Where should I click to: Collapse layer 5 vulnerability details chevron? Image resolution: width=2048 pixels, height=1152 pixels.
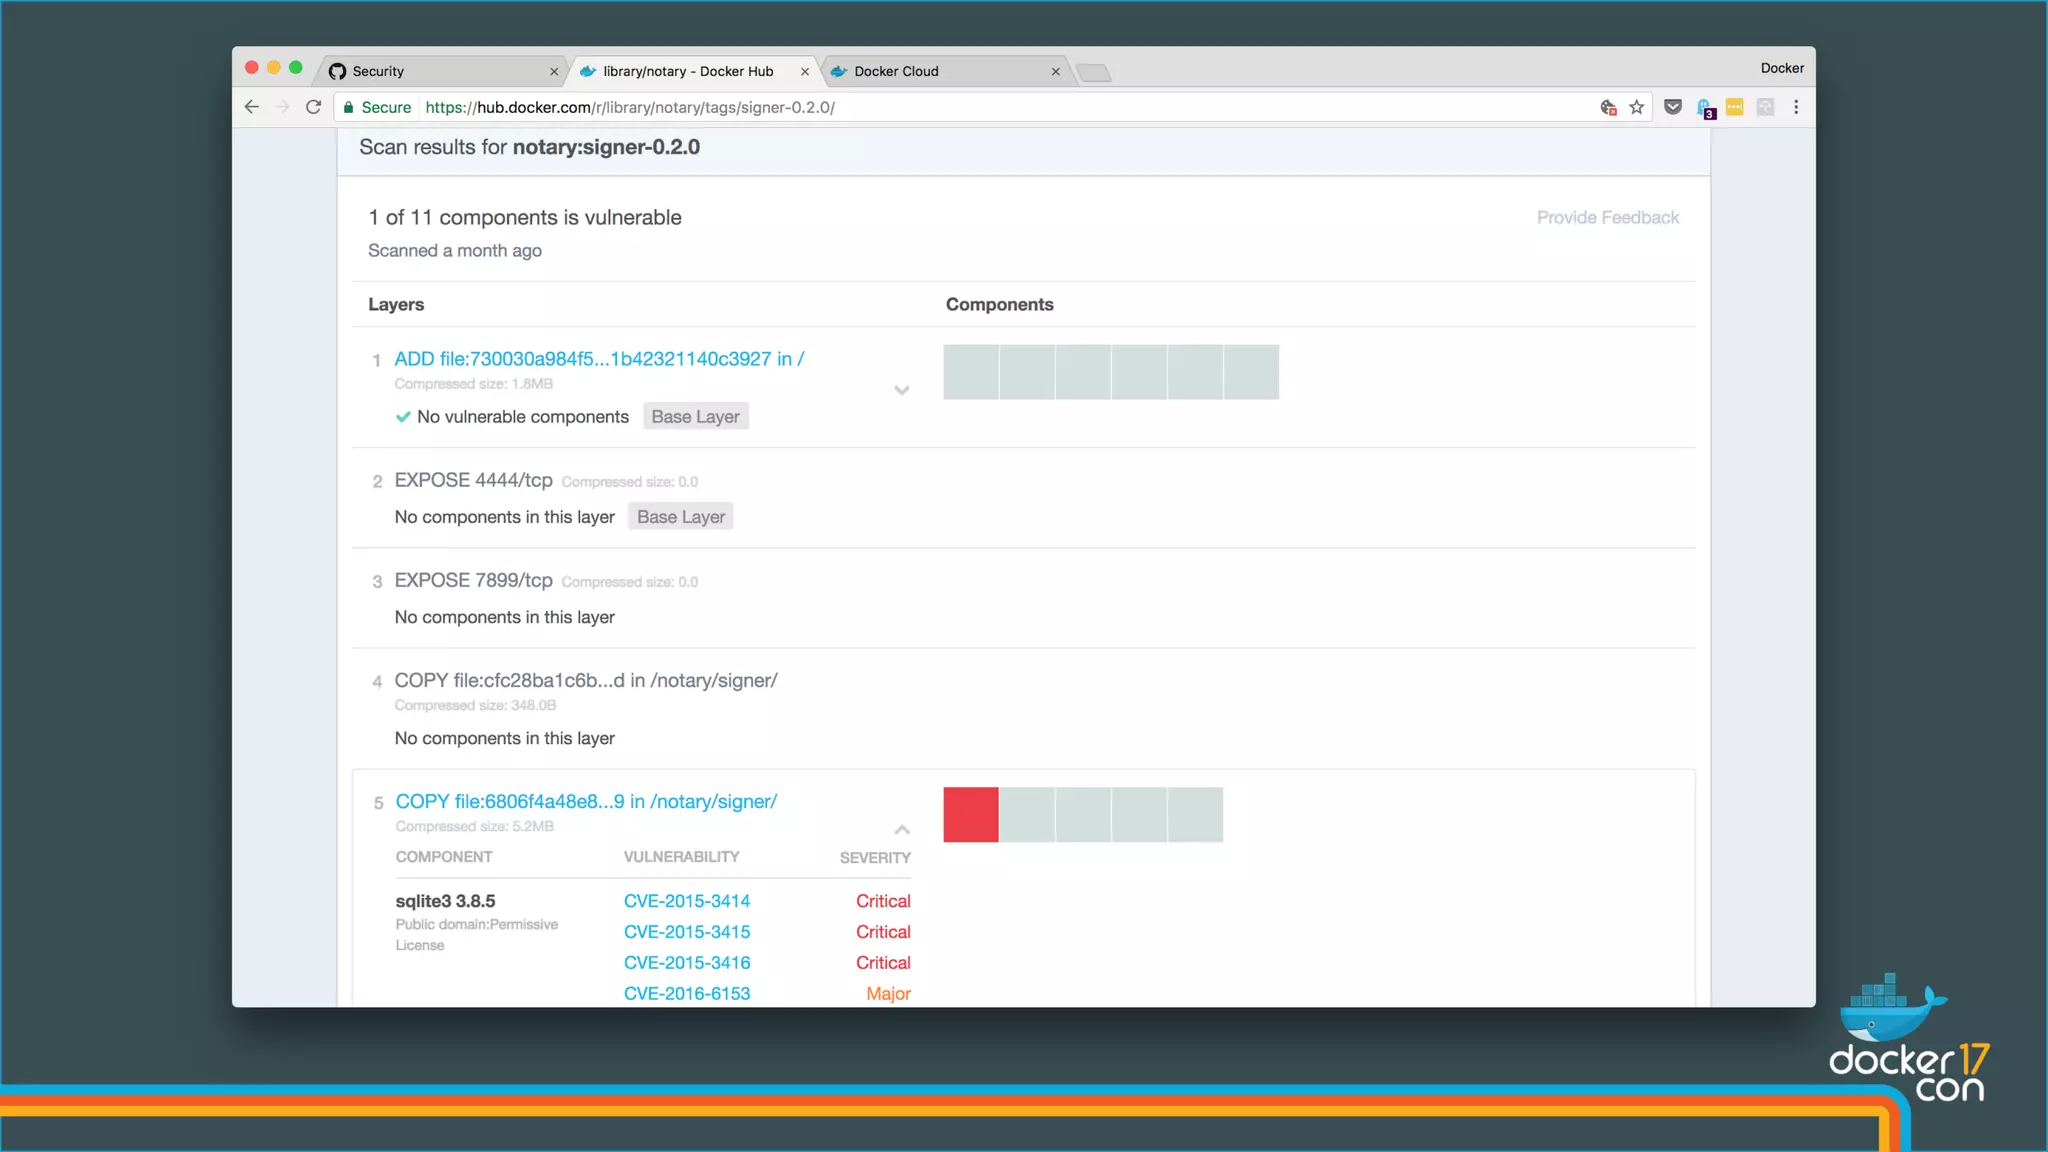tap(902, 830)
